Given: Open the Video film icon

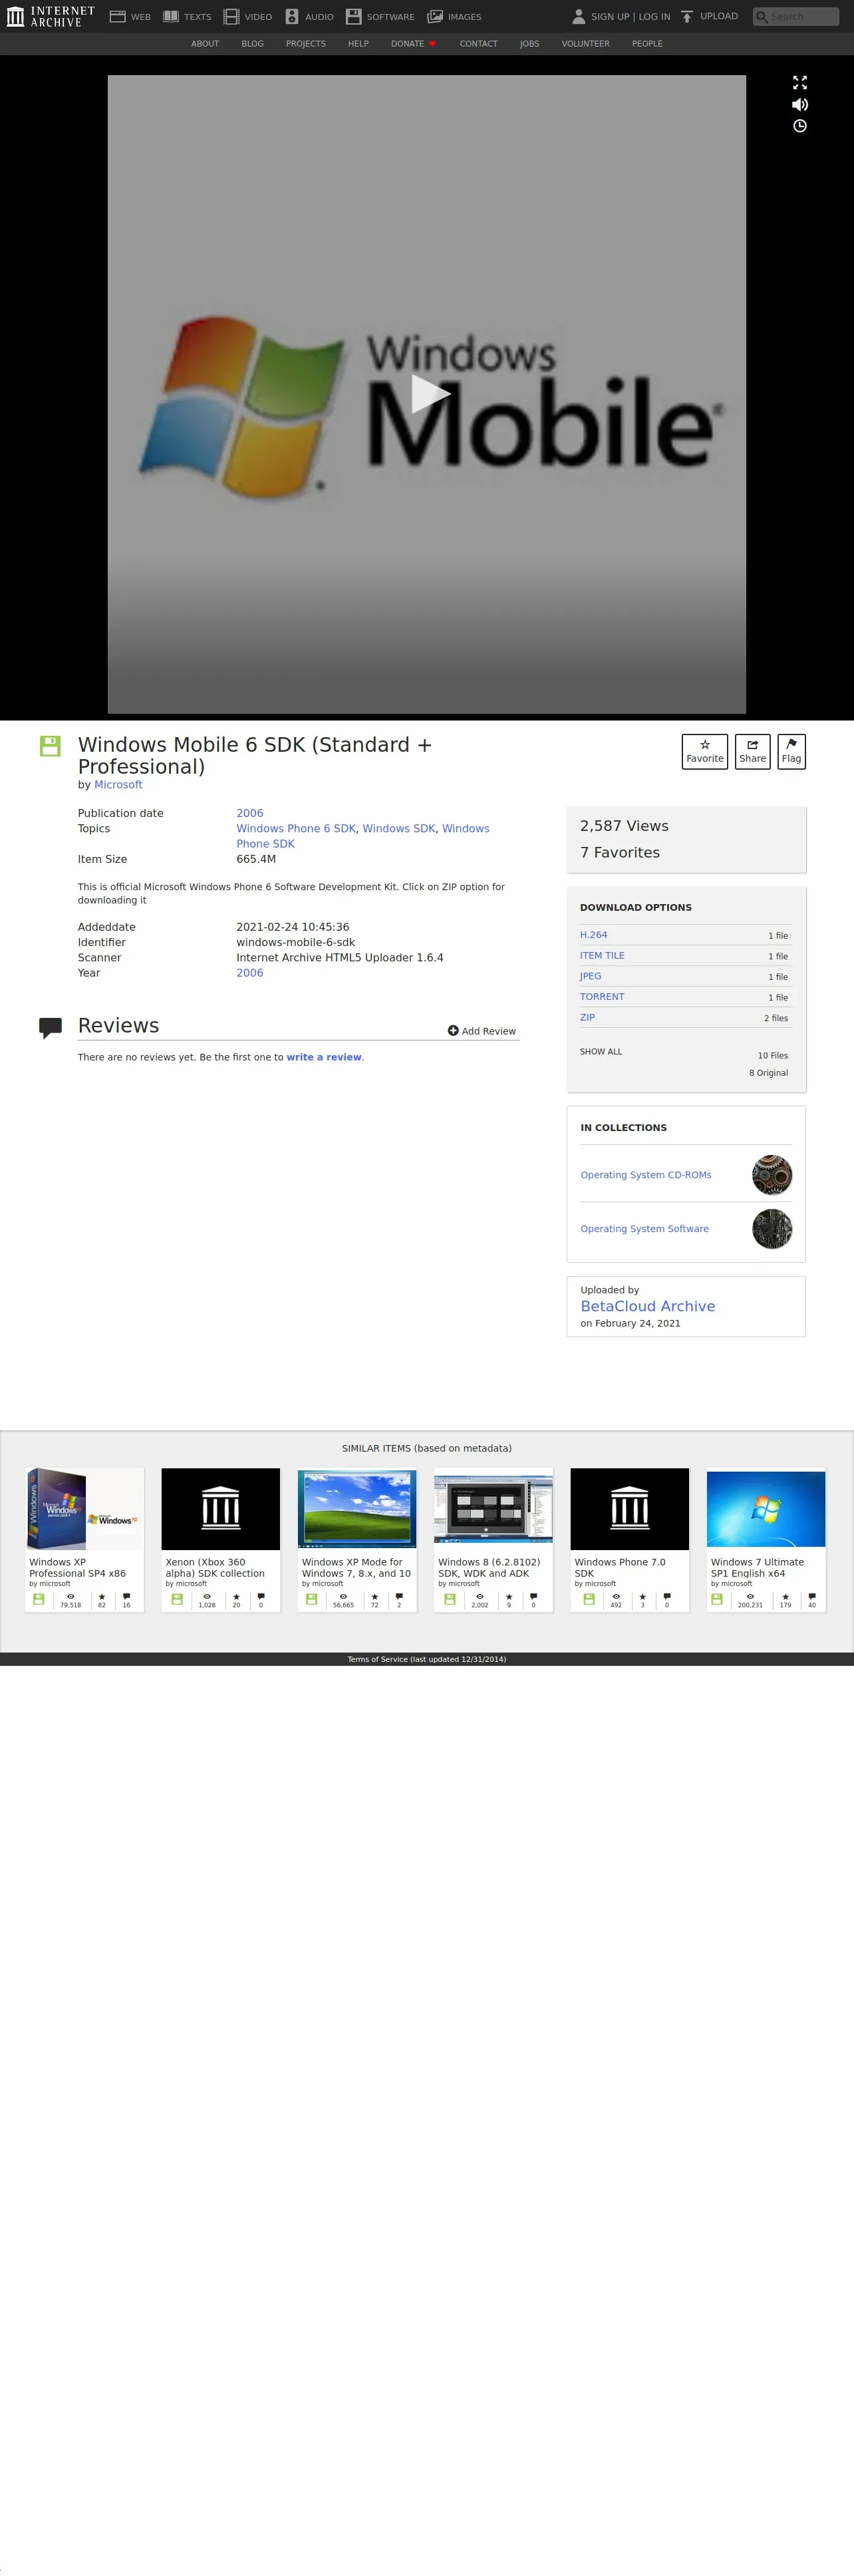Looking at the screenshot, I should (x=231, y=16).
